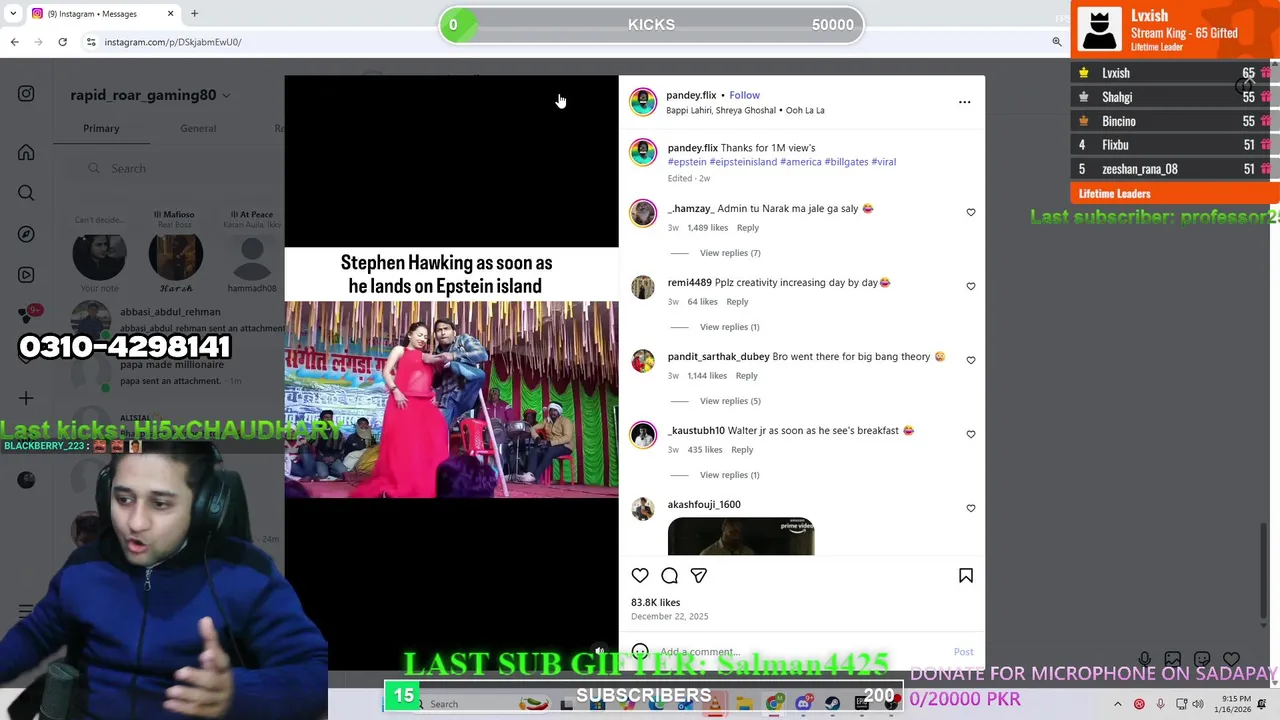Click the pandey.flix avatar in the post header

point(643,102)
